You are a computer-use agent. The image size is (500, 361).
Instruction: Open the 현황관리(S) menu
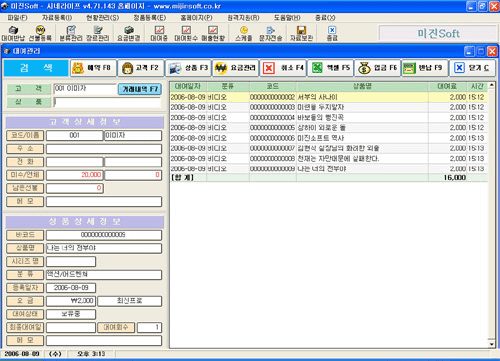click(x=102, y=18)
